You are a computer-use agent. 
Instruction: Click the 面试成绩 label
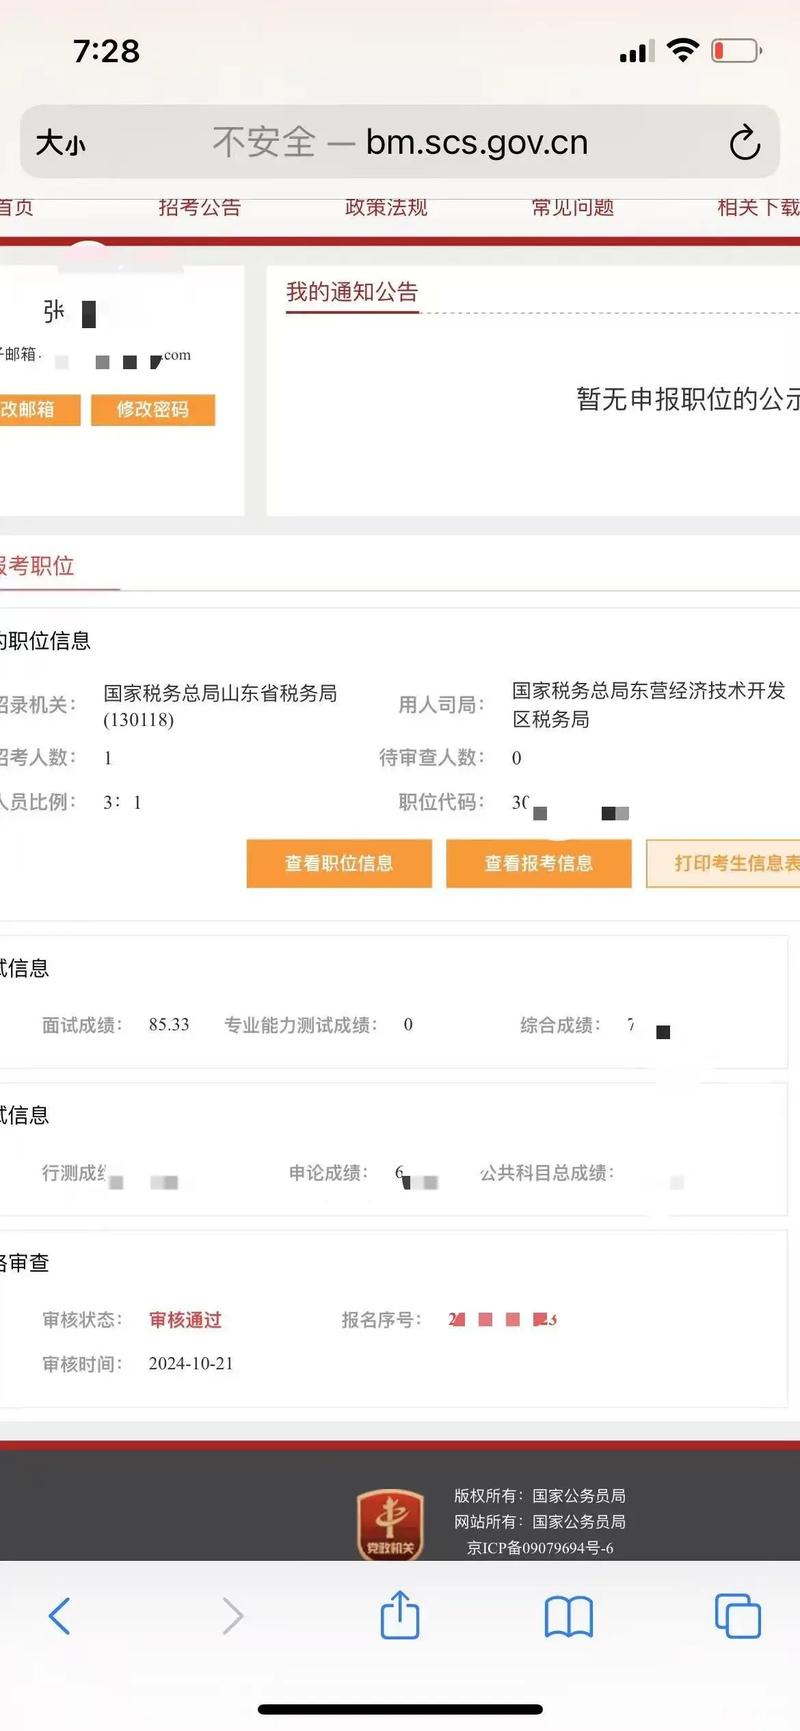pos(82,1025)
